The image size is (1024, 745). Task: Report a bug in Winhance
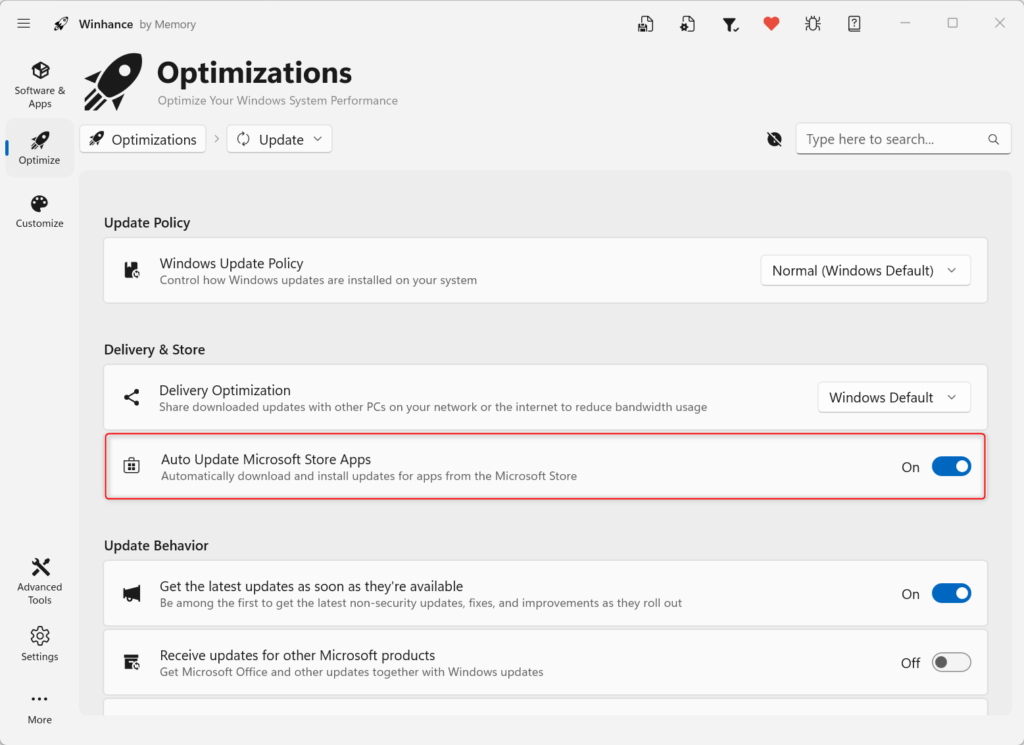(x=813, y=22)
